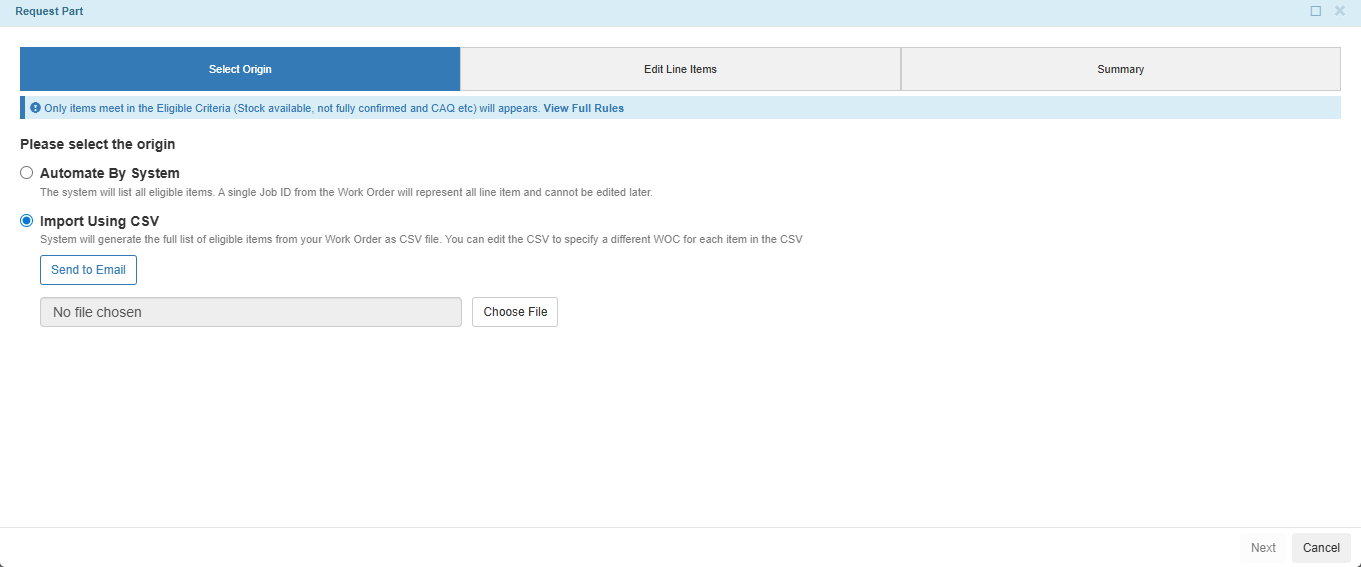
Task: Open the View Full Rules link
Action: tap(583, 108)
